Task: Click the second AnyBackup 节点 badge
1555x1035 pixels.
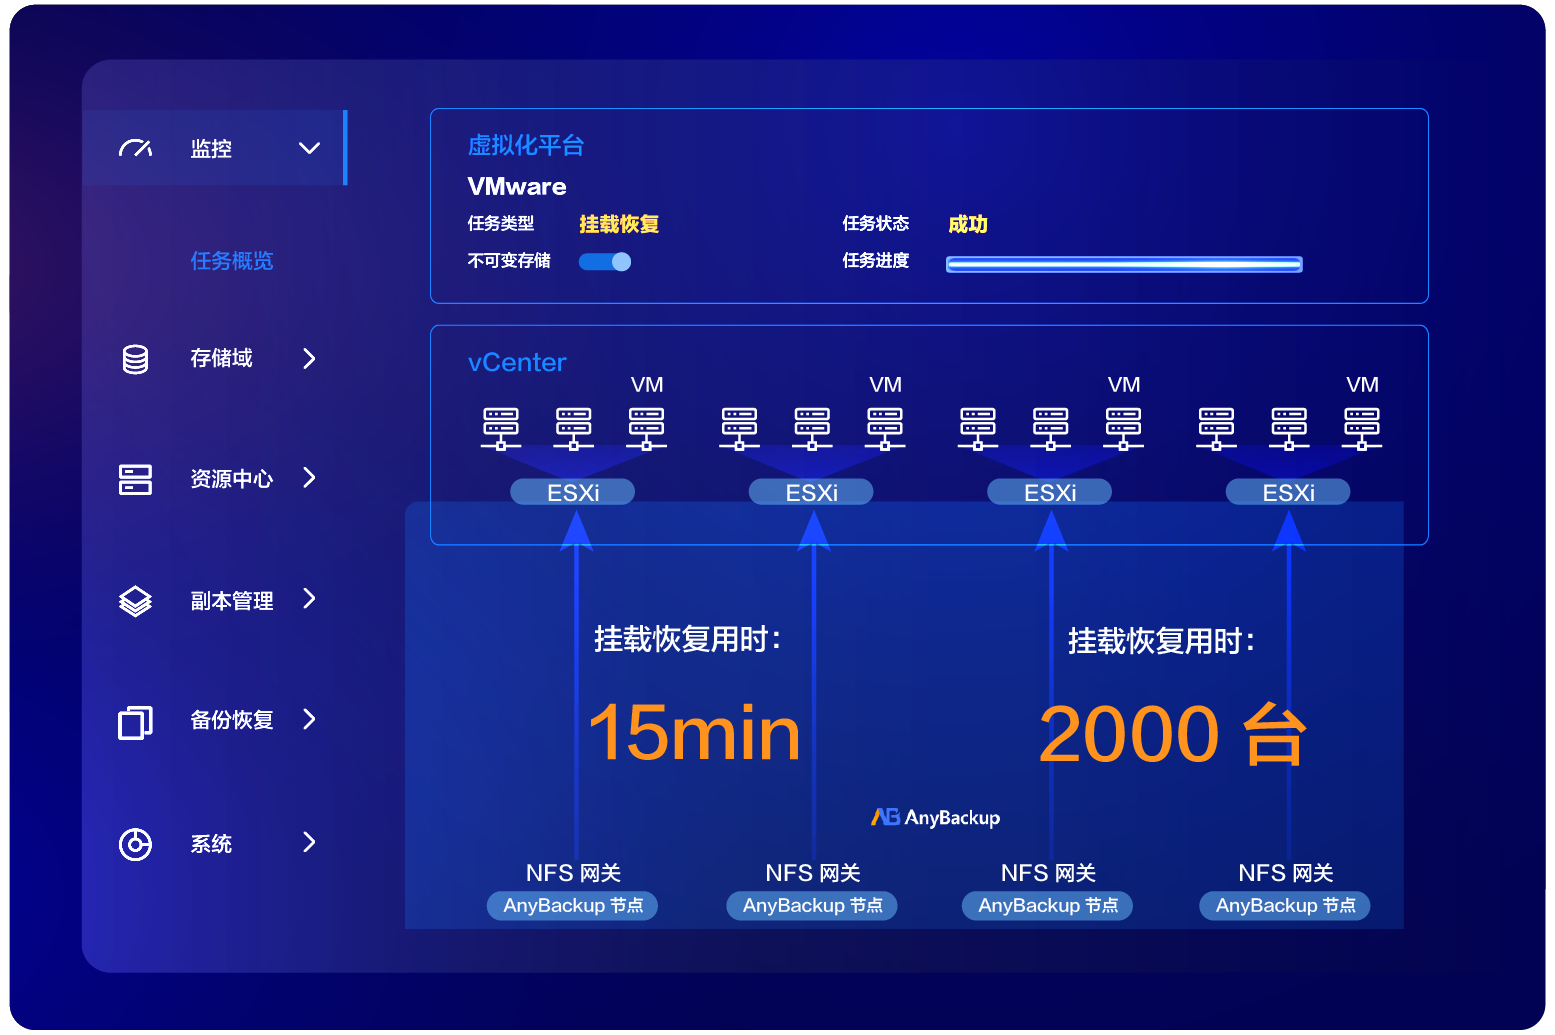Action: coord(812,906)
